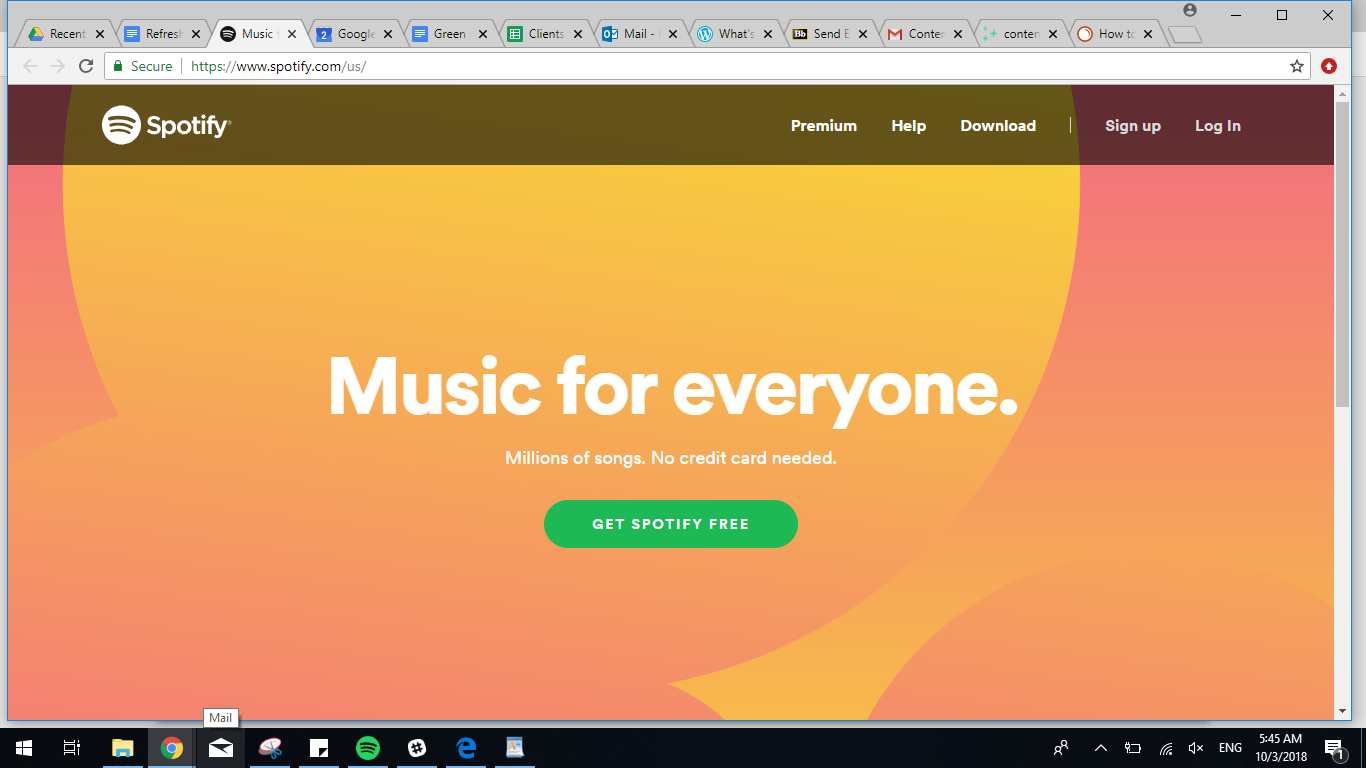
Task: Open the Help link in the navigation
Action: coord(909,126)
